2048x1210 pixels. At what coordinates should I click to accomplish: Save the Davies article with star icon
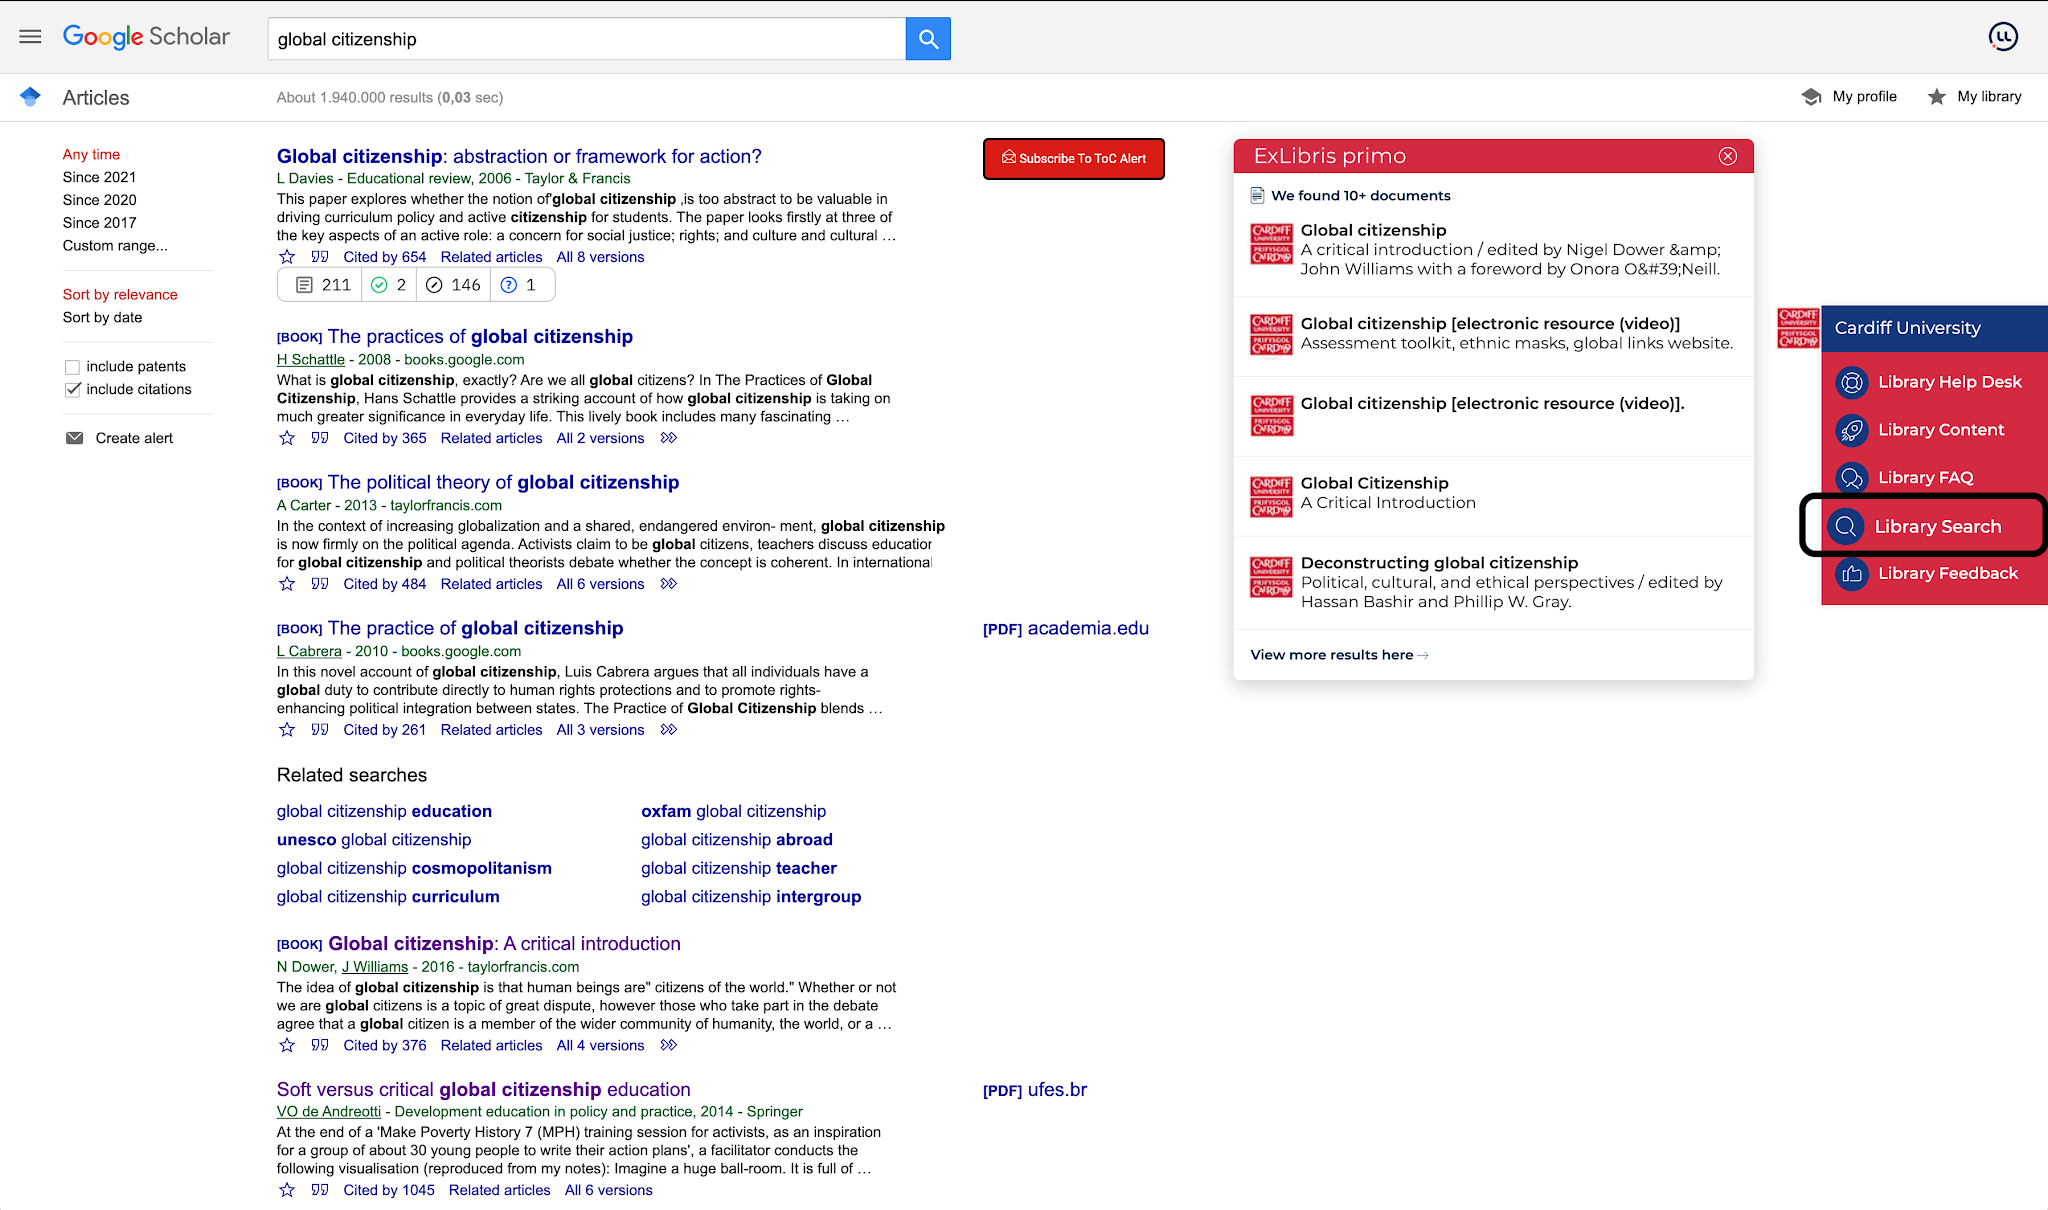click(287, 257)
